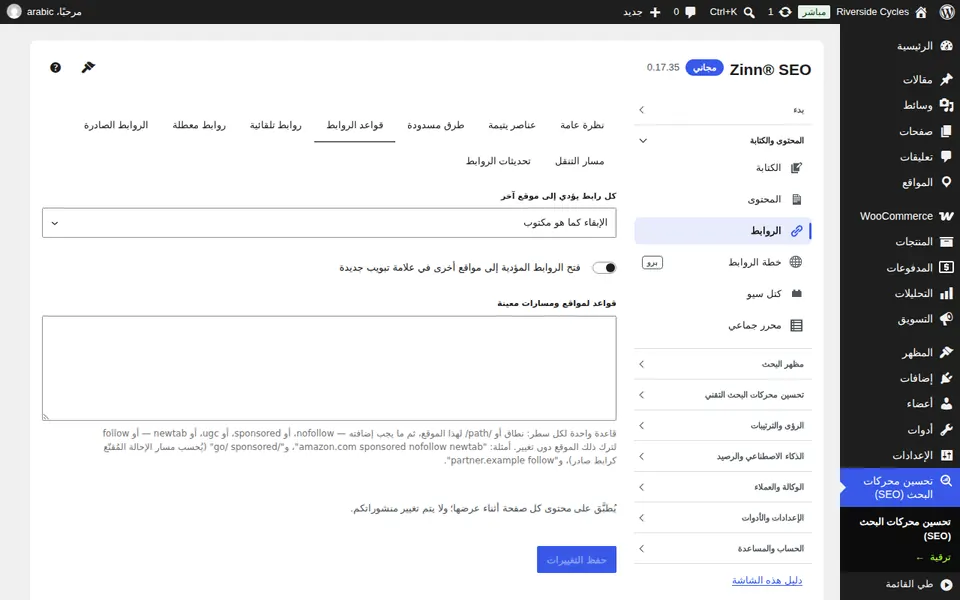The width and height of the screenshot is (960, 600).
Task: Switch to نظرة عامة tab
Action: (582, 125)
